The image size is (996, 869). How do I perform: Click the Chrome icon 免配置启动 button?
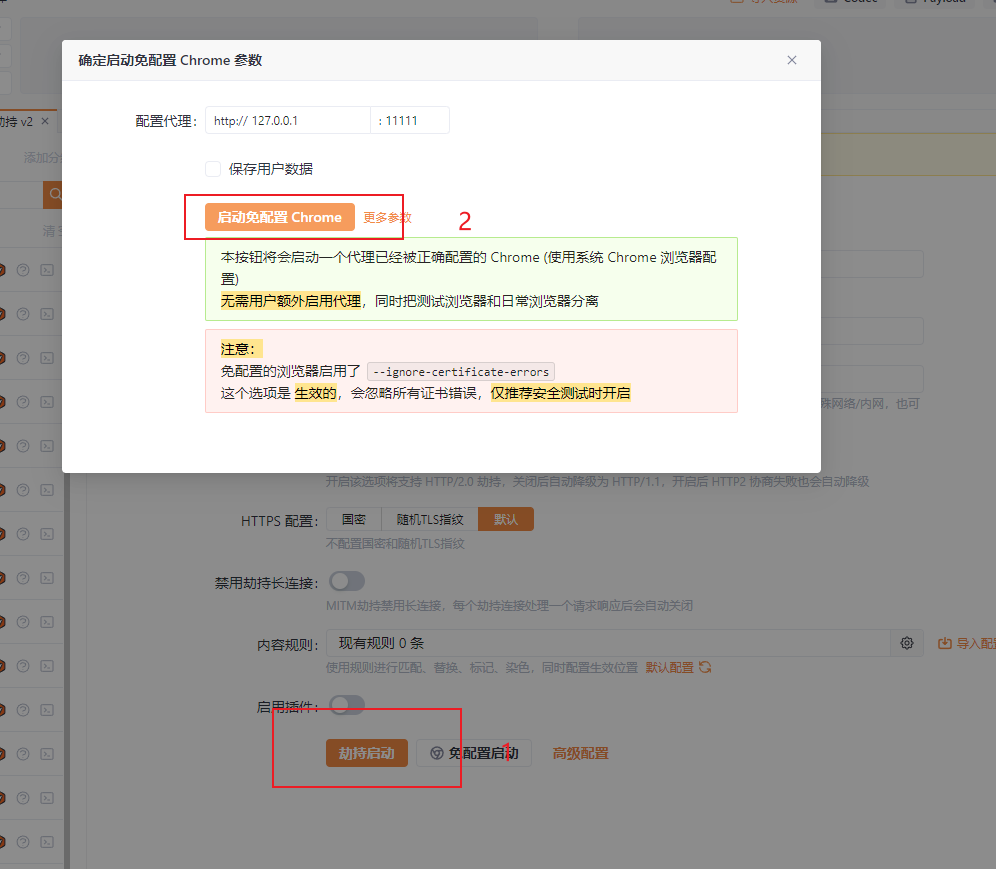tap(474, 753)
